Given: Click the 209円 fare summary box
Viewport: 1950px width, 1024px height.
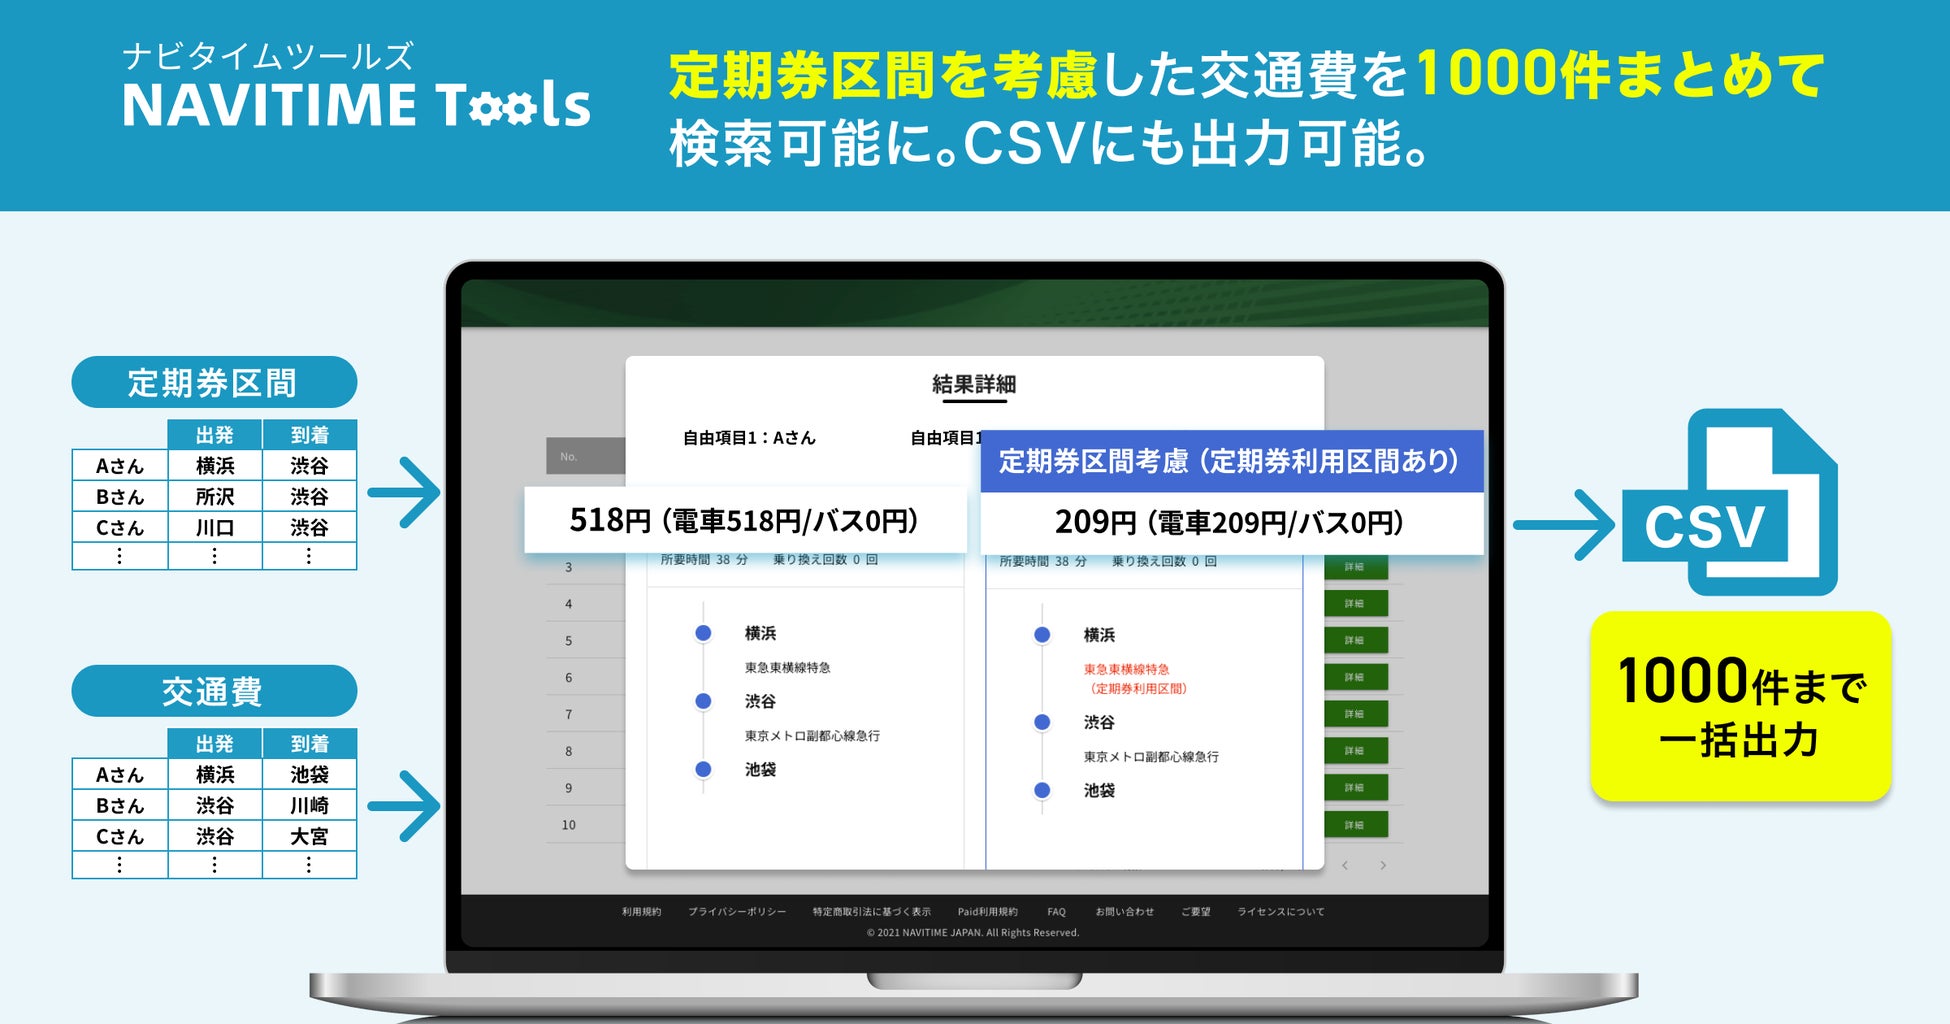Looking at the screenshot, I should [x=1231, y=522].
